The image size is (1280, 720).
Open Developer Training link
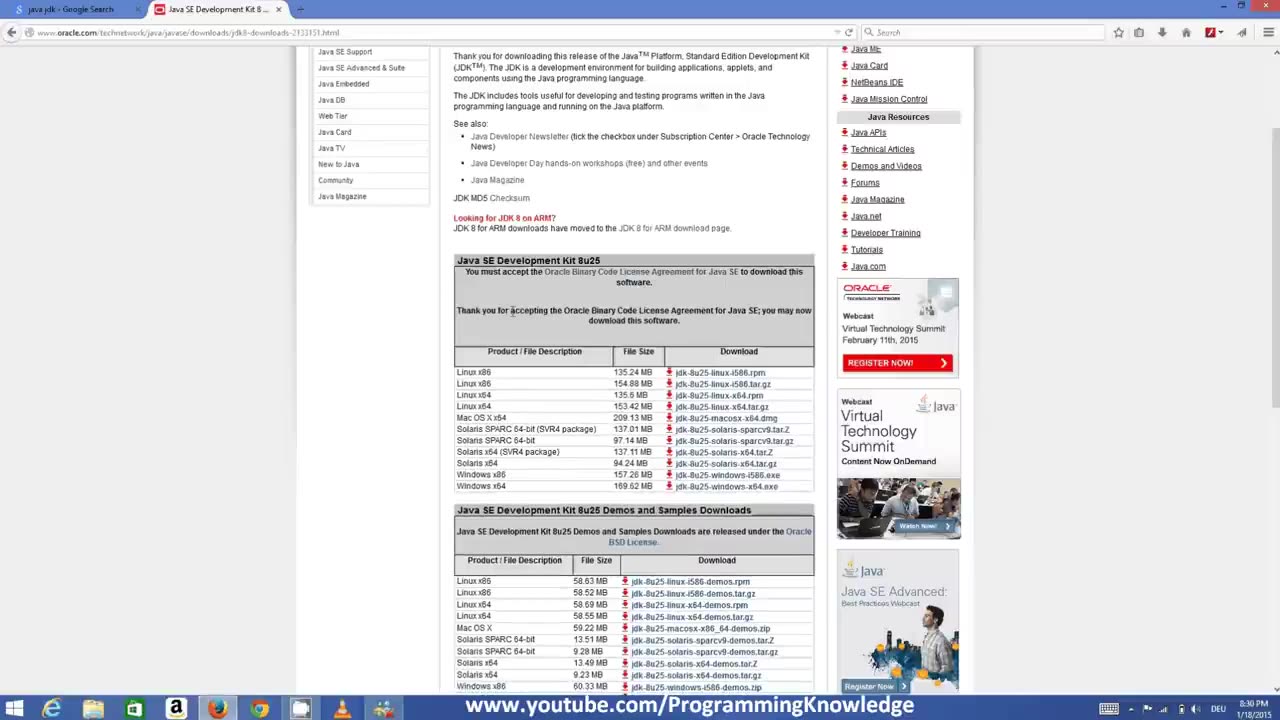point(885,233)
